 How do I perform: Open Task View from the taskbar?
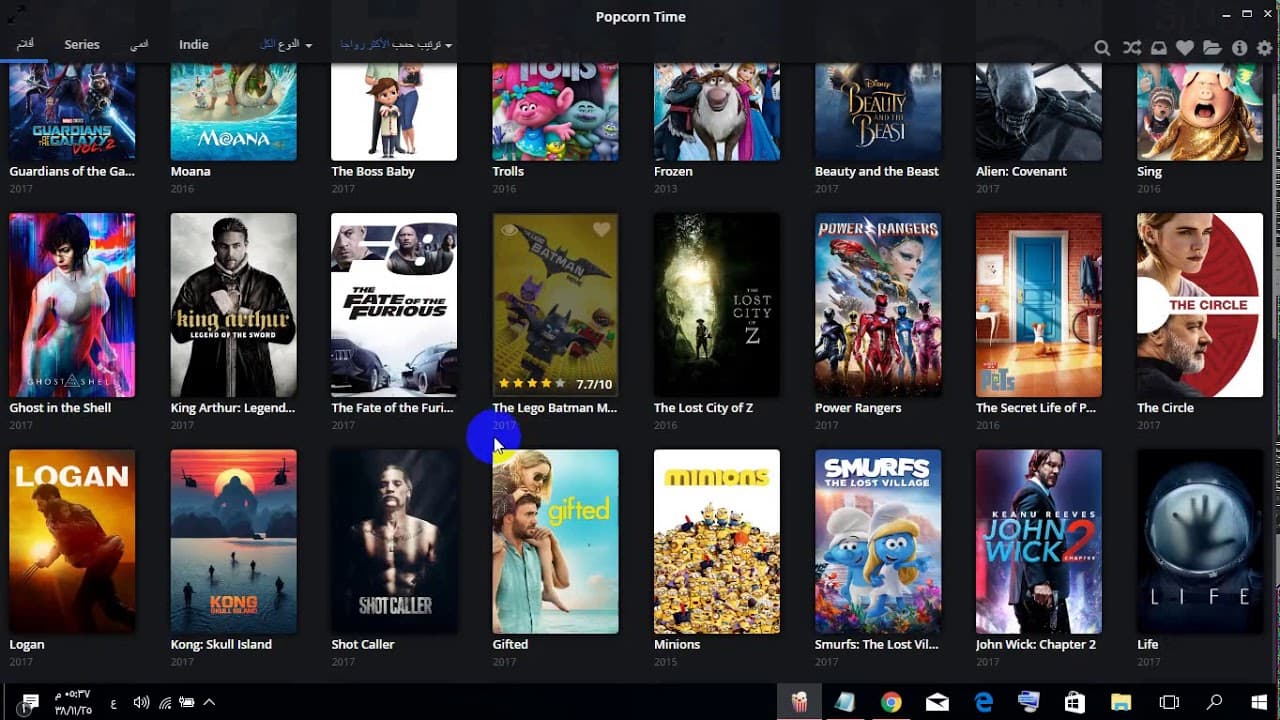[1168, 702]
